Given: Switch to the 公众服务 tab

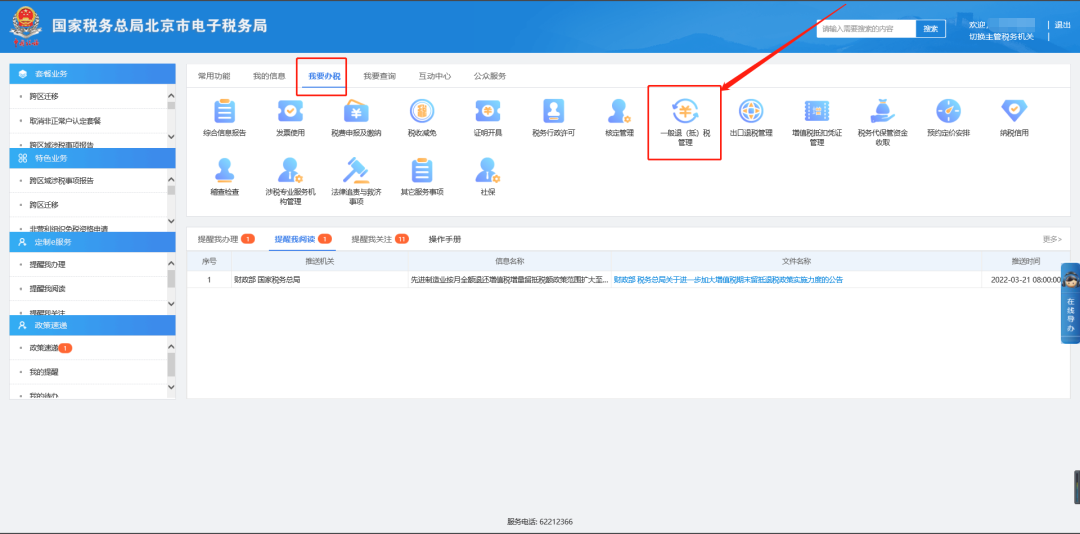Looking at the screenshot, I should click(x=490, y=76).
